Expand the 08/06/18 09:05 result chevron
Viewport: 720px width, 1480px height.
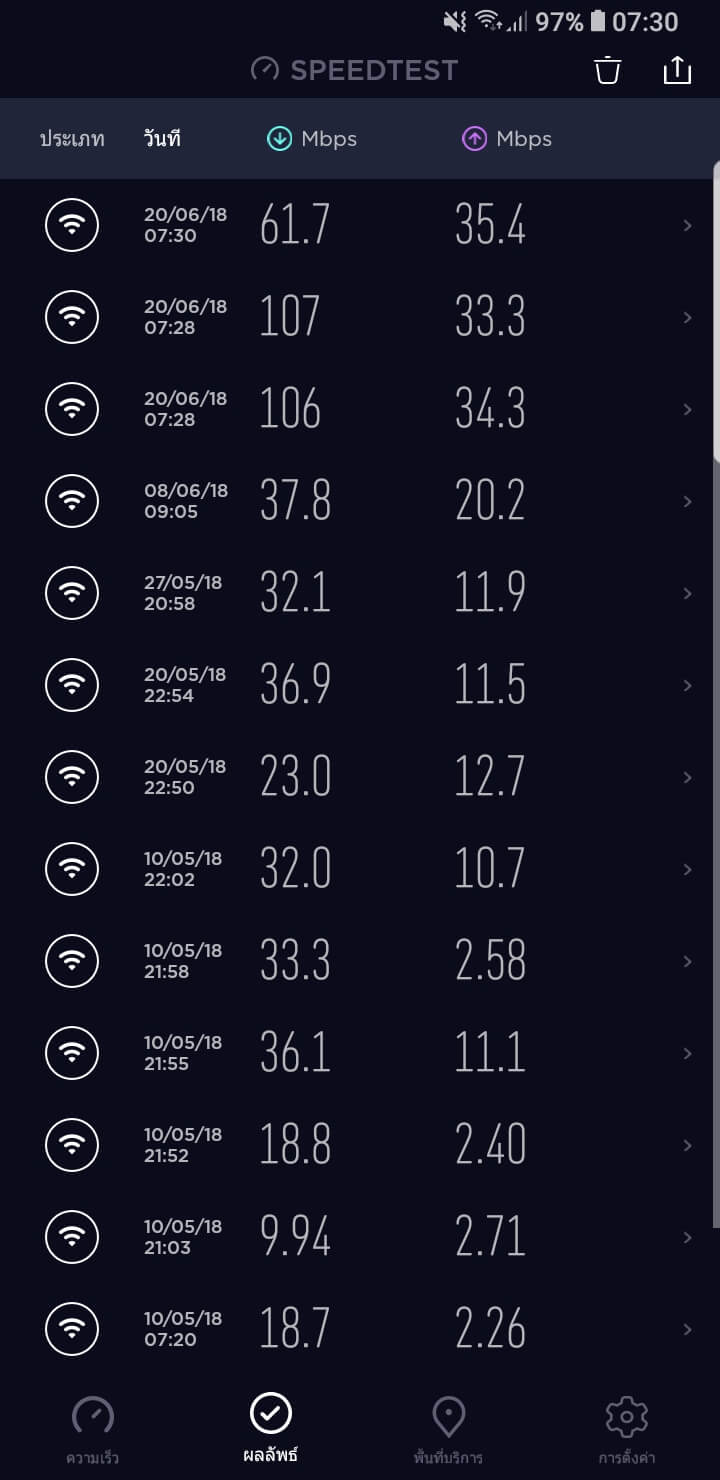pos(687,502)
